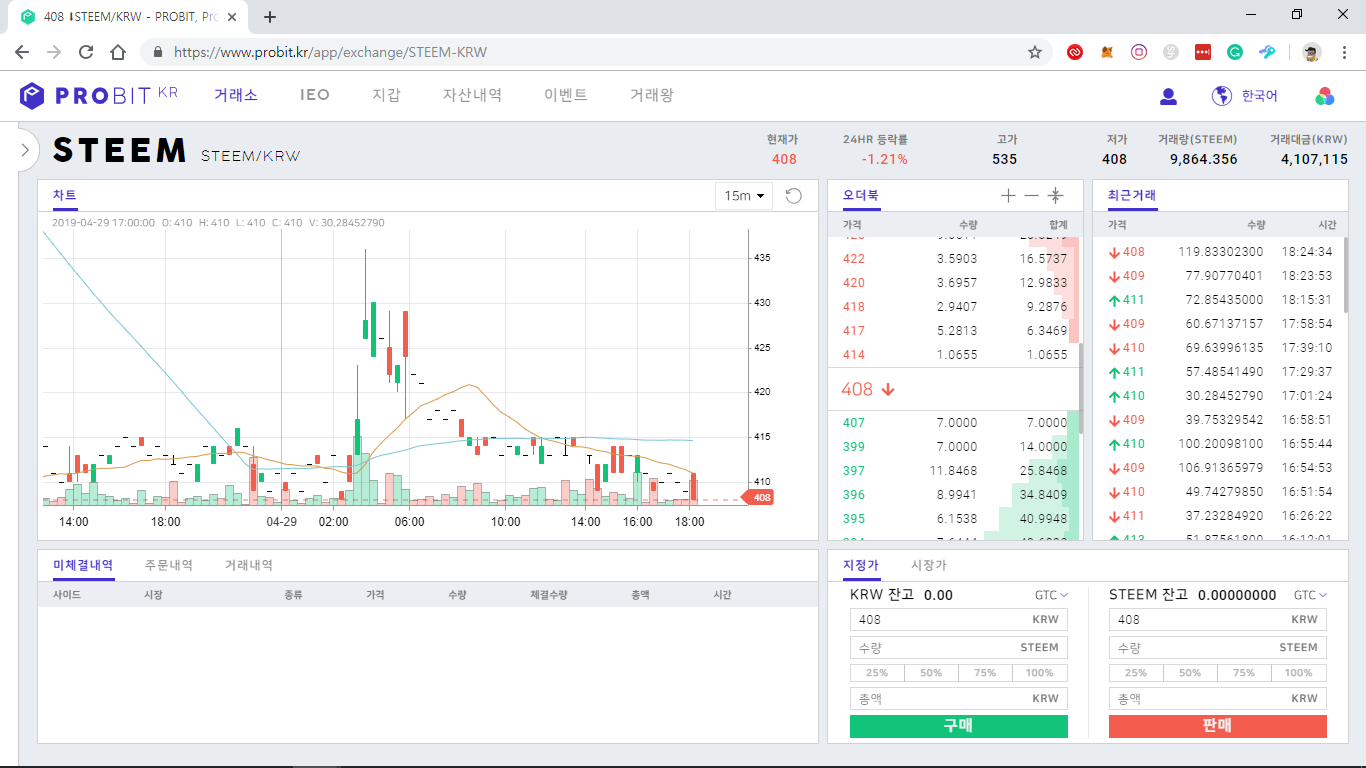The height and width of the screenshot is (768, 1366).
Task: Click the blue key extension icon
Action: point(1267,52)
